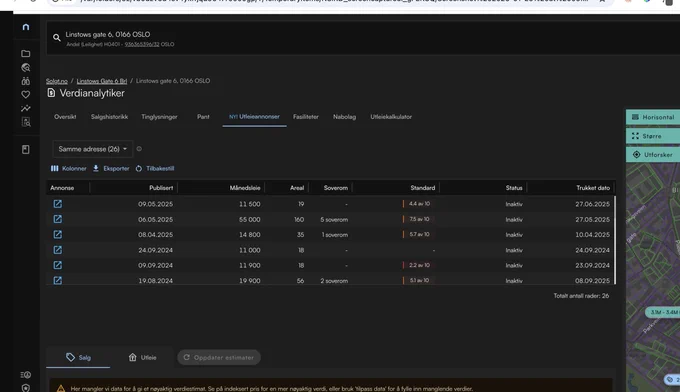The width and height of the screenshot is (680, 392).
Task: Open listing dated 24.09.2024
Action: (x=58, y=250)
